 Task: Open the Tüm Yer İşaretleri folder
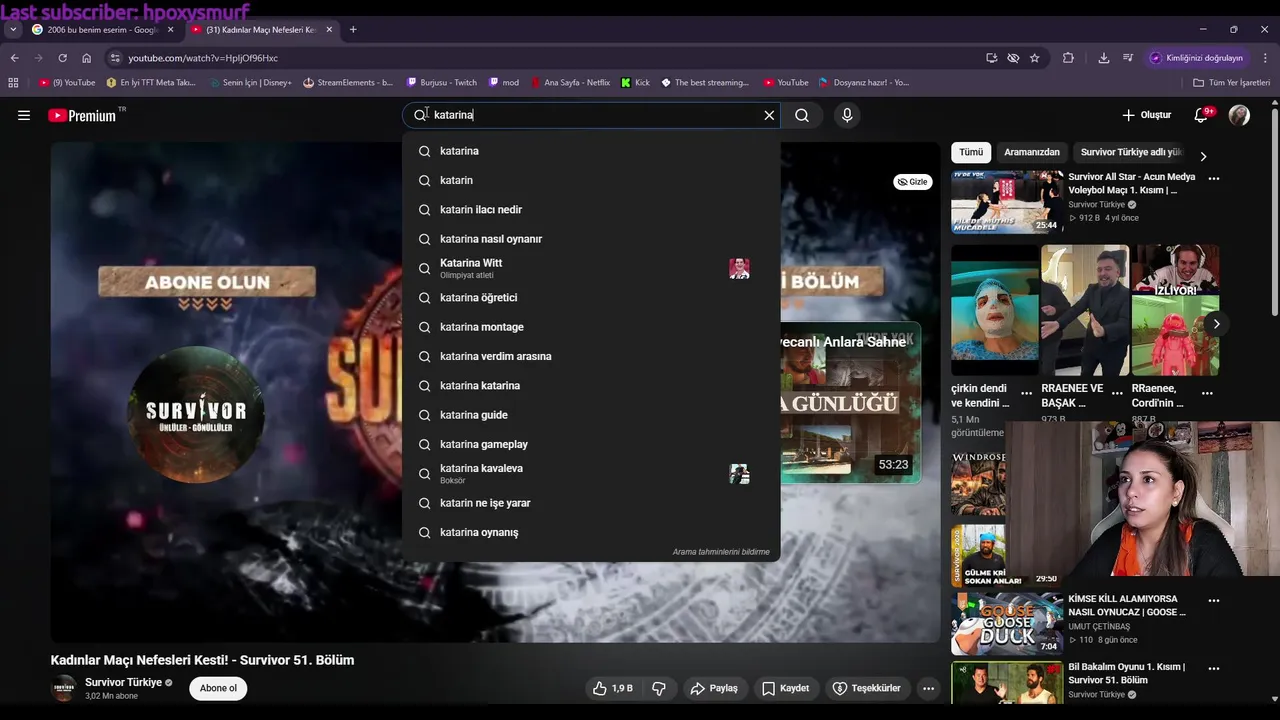coord(1232,83)
